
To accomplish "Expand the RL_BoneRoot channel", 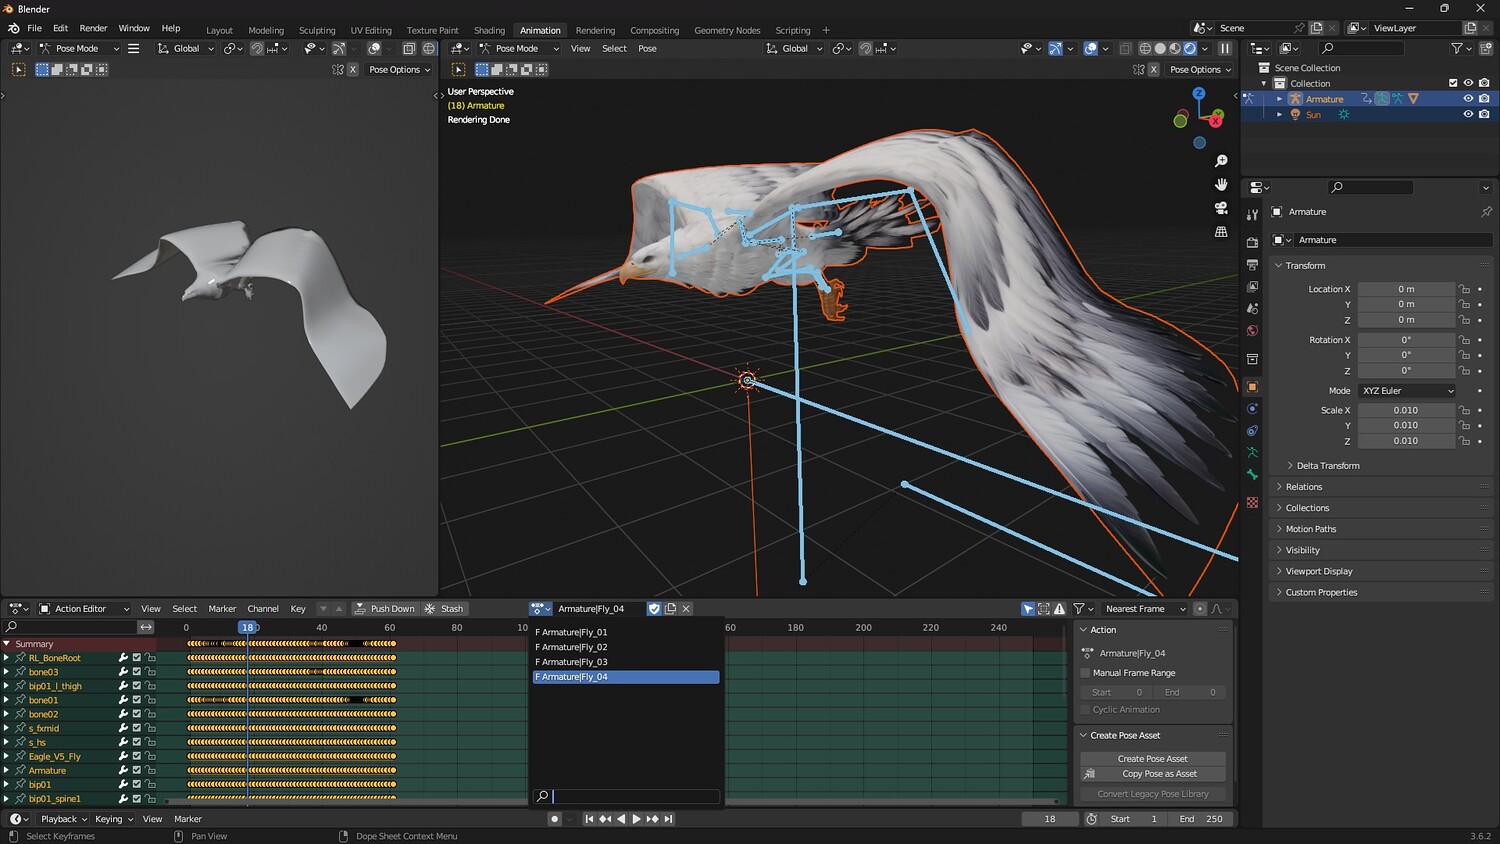I will coord(7,658).
